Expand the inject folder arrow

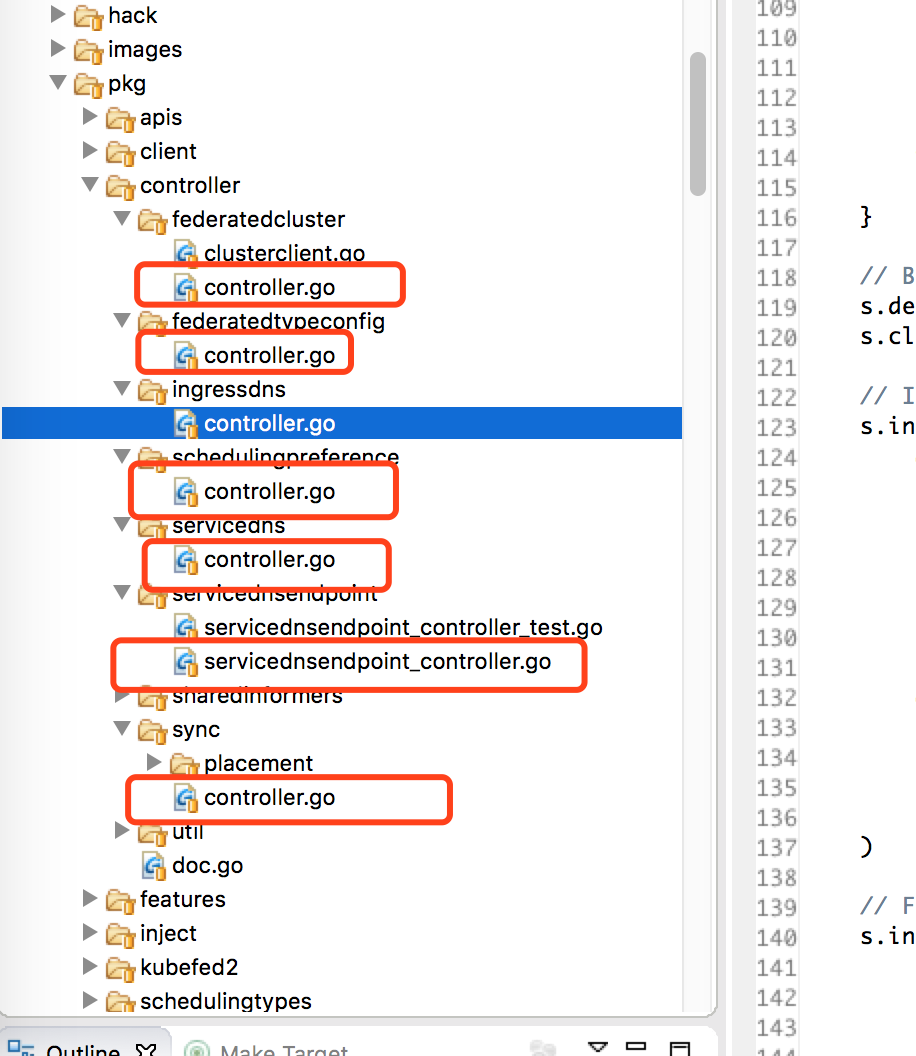(90, 932)
